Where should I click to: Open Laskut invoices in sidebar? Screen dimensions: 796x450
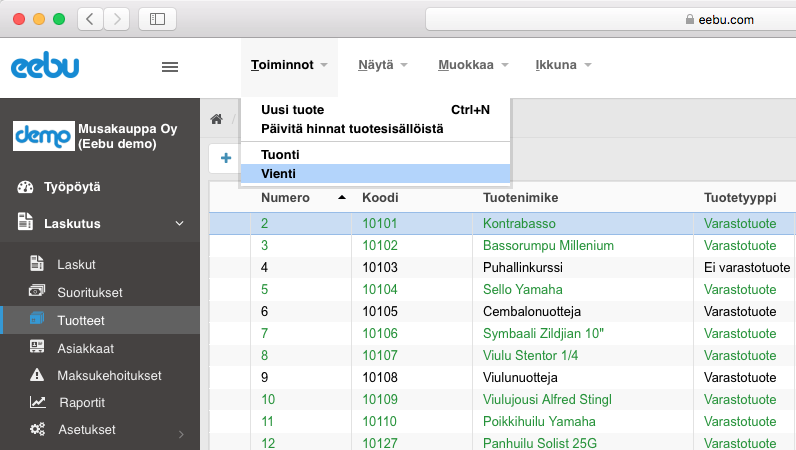pos(76,264)
